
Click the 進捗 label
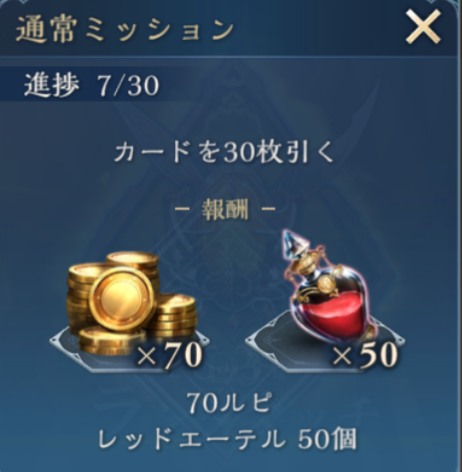[x=52, y=85]
